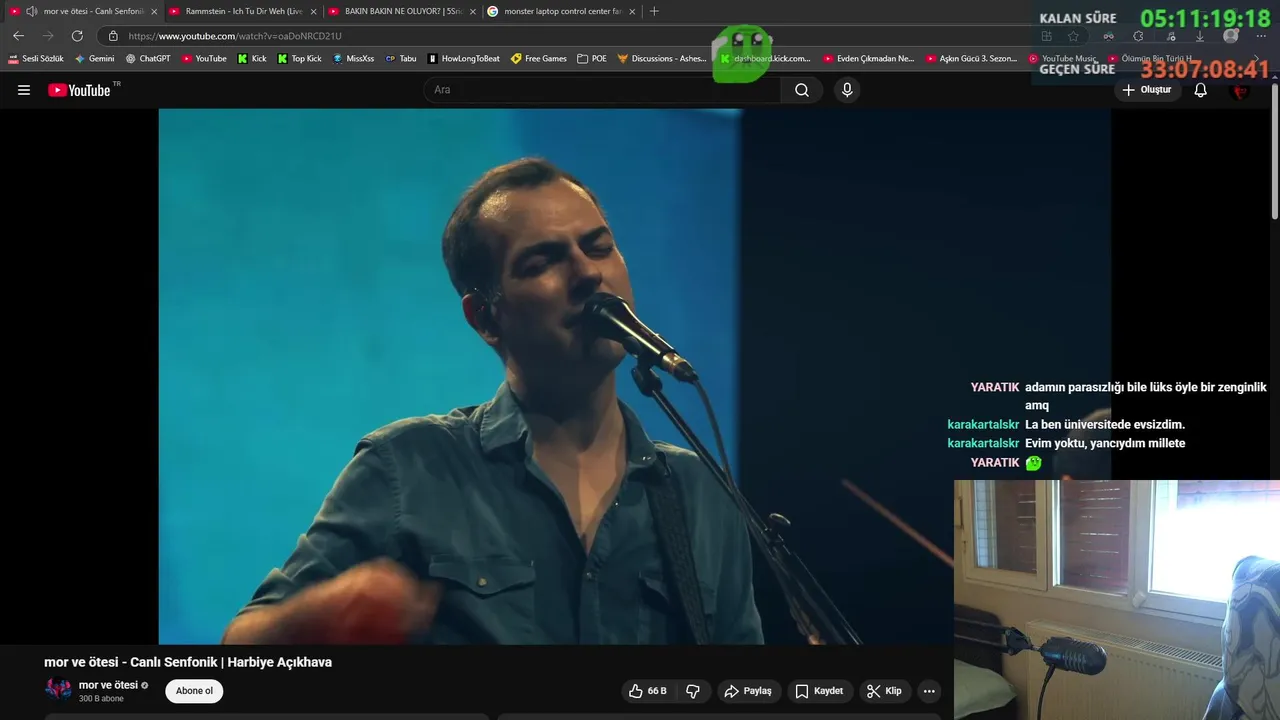The height and width of the screenshot is (720, 1280).
Task: Go back with the browser back arrow
Action: 18,36
